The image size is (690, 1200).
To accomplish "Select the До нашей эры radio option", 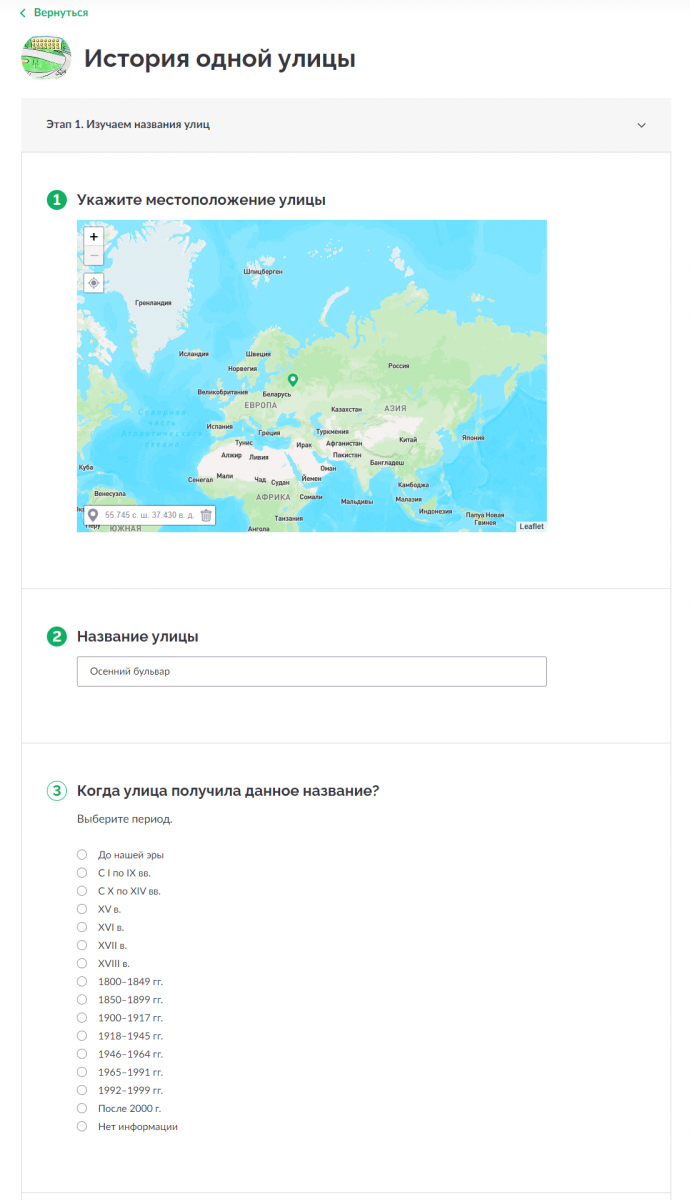I will [82, 855].
